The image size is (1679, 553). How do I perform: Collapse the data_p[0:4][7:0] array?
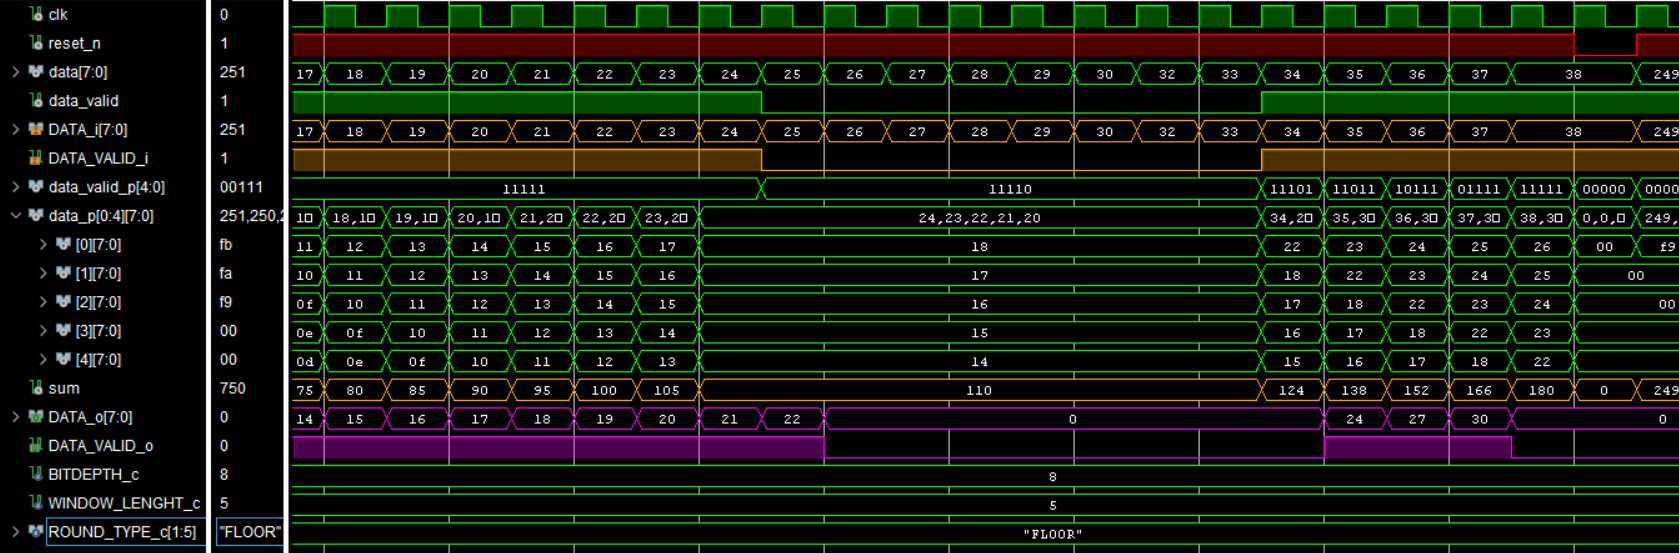pos(15,216)
